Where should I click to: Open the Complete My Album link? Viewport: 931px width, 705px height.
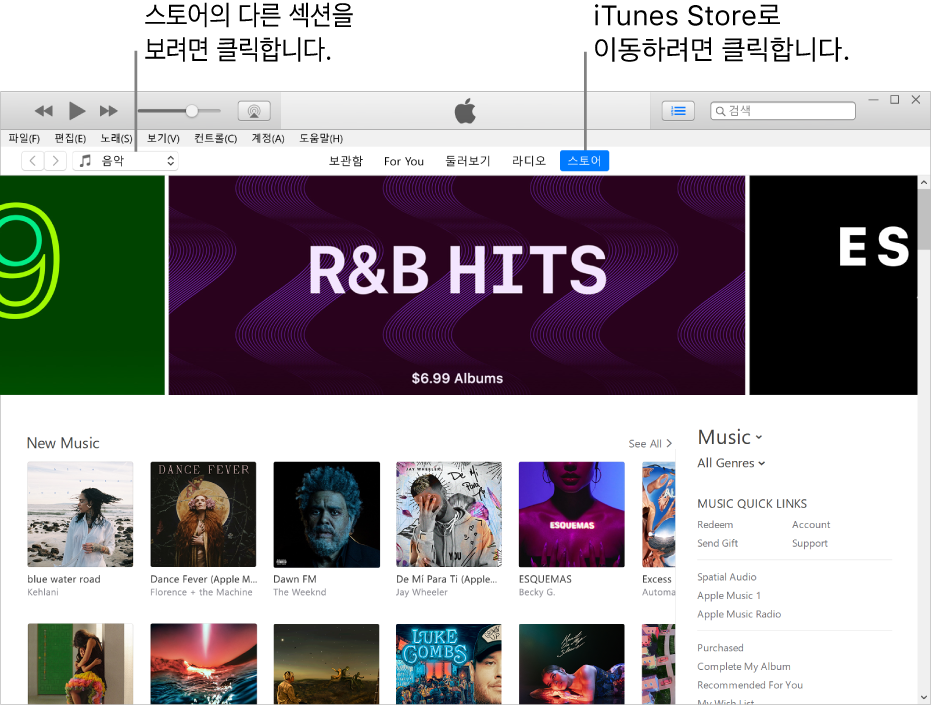coord(744,666)
